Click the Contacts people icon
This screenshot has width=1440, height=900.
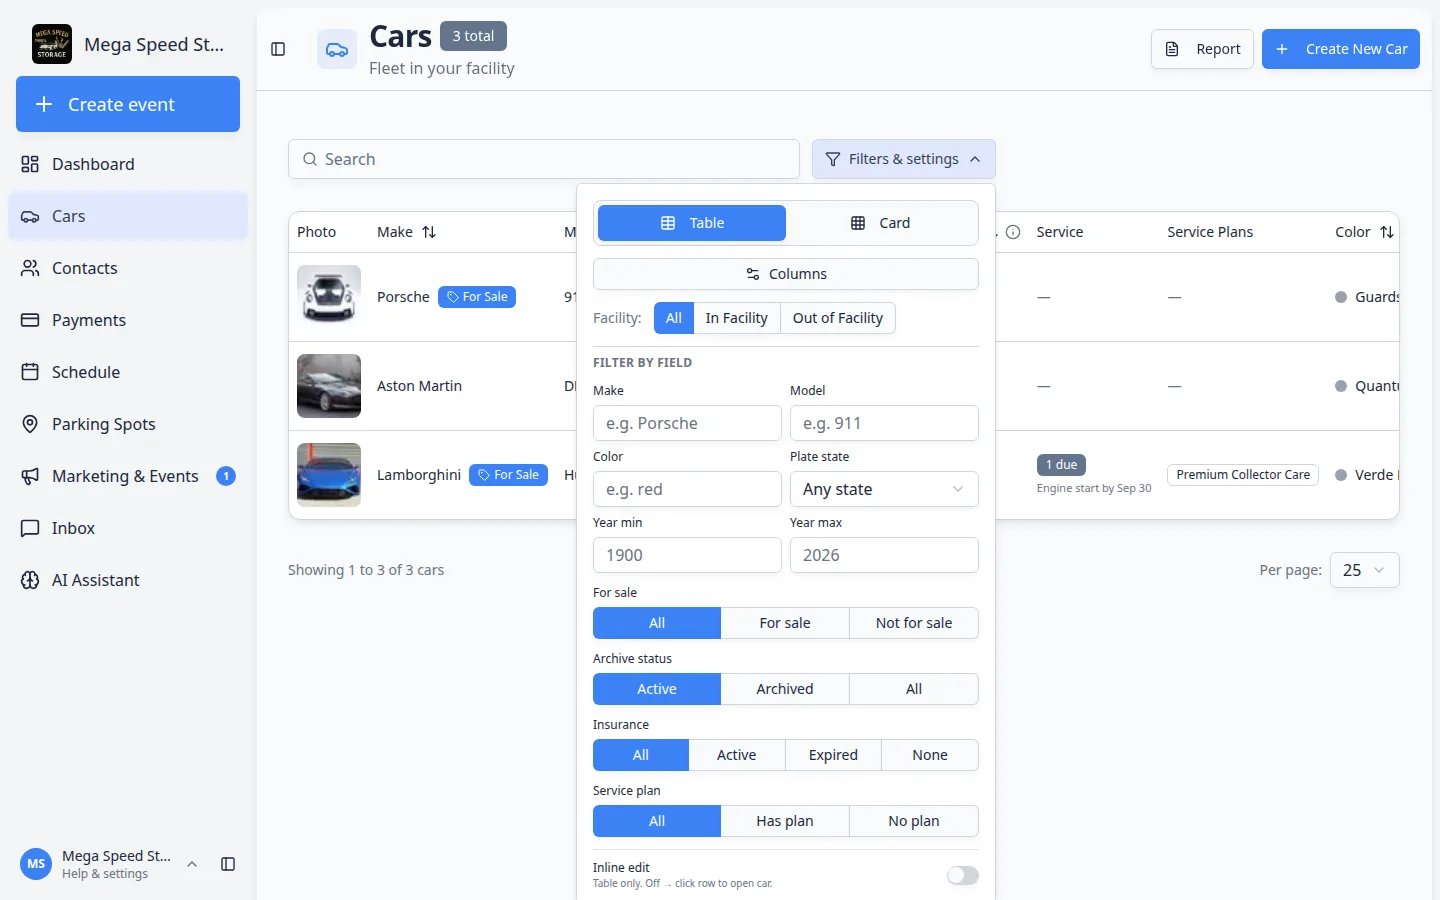(x=30, y=268)
